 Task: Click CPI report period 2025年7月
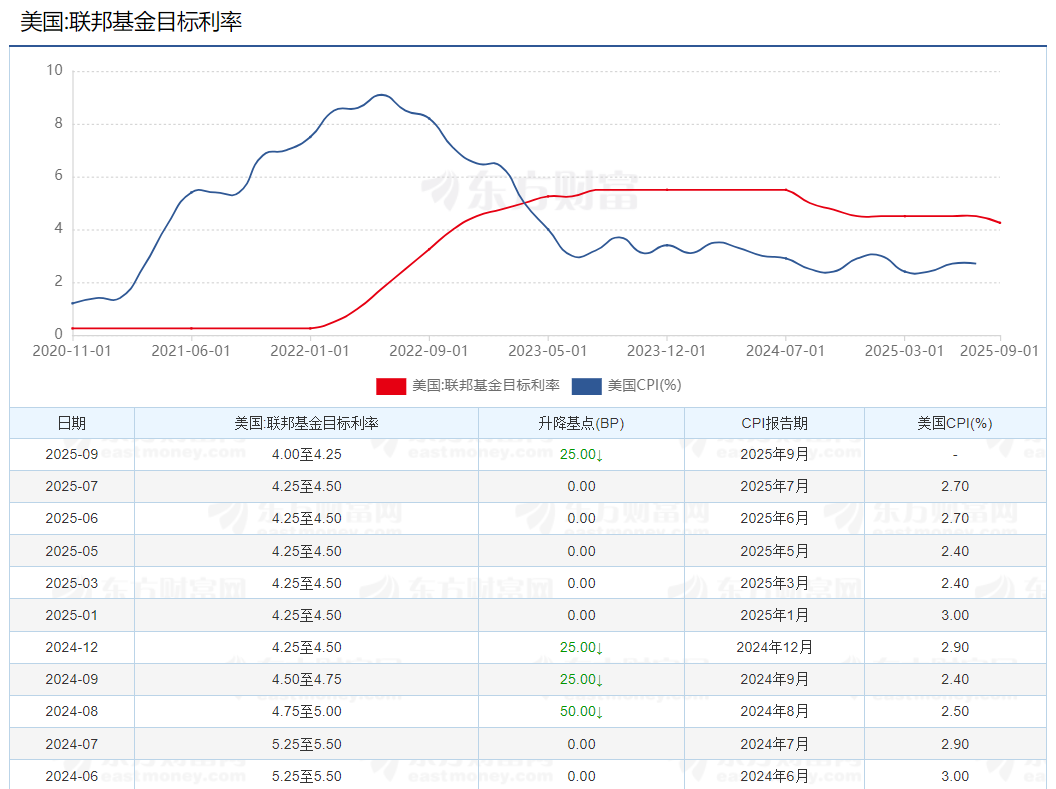pos(774,486)
